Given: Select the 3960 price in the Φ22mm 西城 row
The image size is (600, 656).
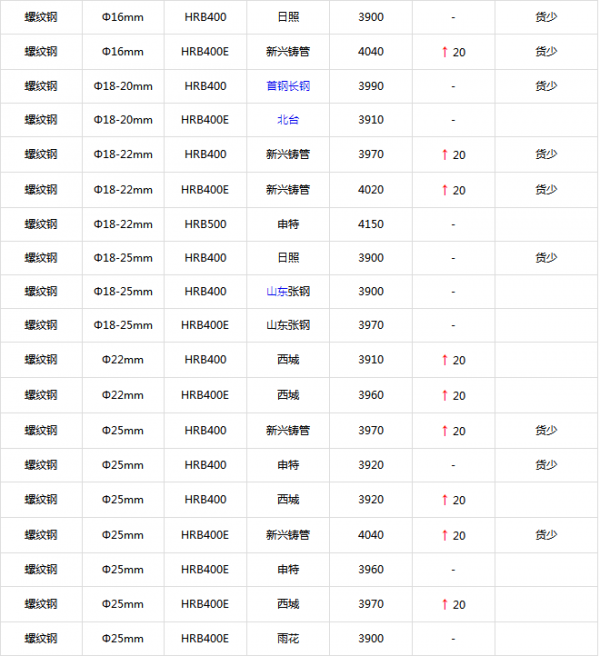Looking at the screenshot, I should pos(371,395).
